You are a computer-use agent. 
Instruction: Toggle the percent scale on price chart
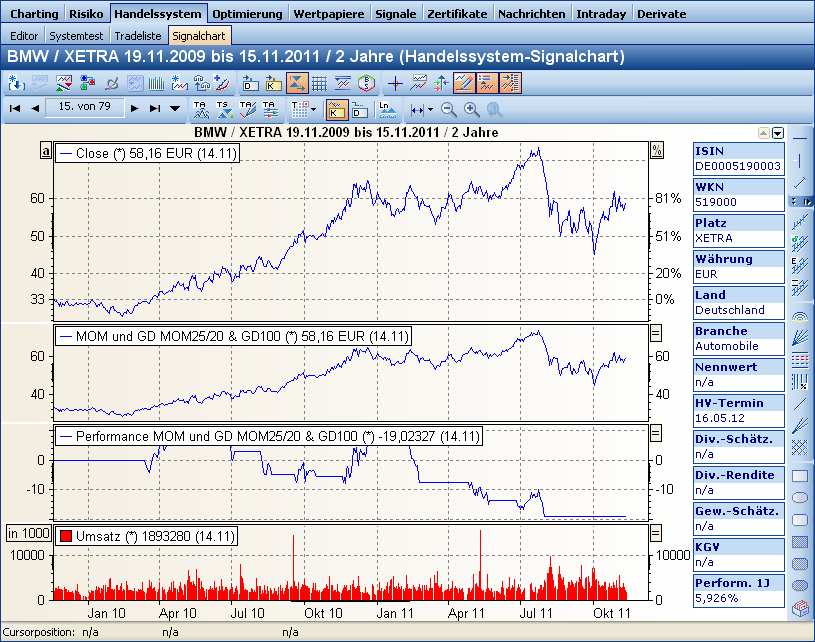[x=657, y=150]
